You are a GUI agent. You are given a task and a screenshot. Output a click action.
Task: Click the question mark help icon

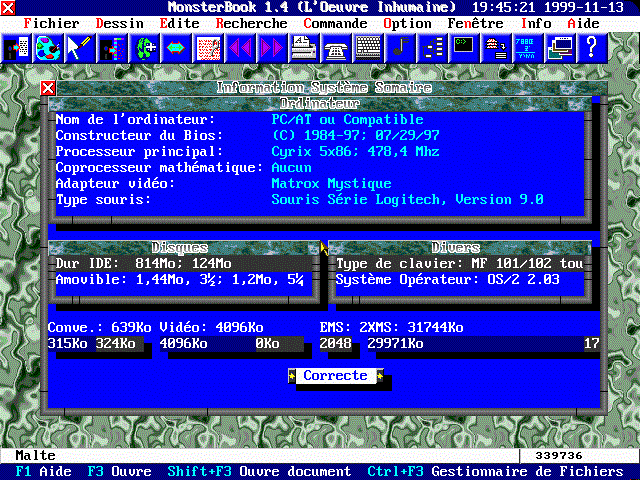(x=592, y=48)
